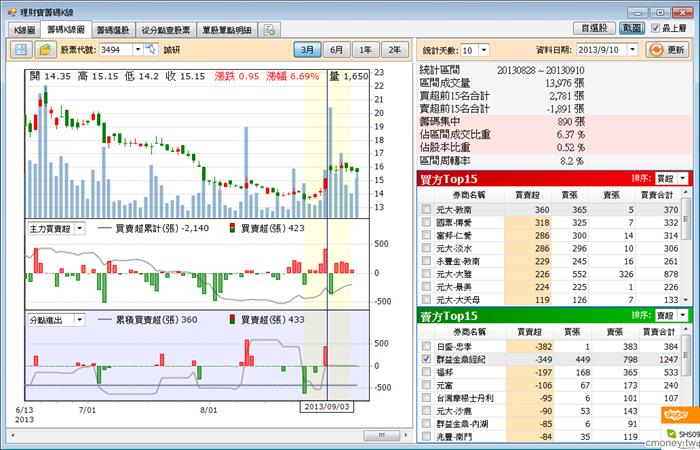This screenshot has height=450, width=700.
Task: Uncheck the 群益金鼎經紀 broker checkbox
Action: pos(426,359)
